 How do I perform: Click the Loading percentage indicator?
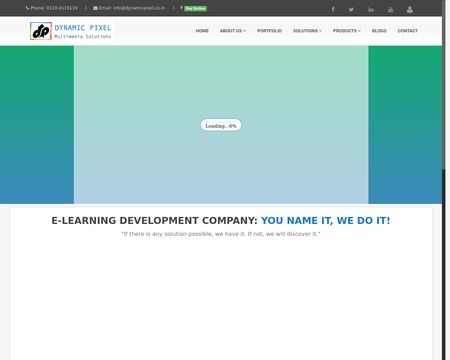click(x=221, y=125)
